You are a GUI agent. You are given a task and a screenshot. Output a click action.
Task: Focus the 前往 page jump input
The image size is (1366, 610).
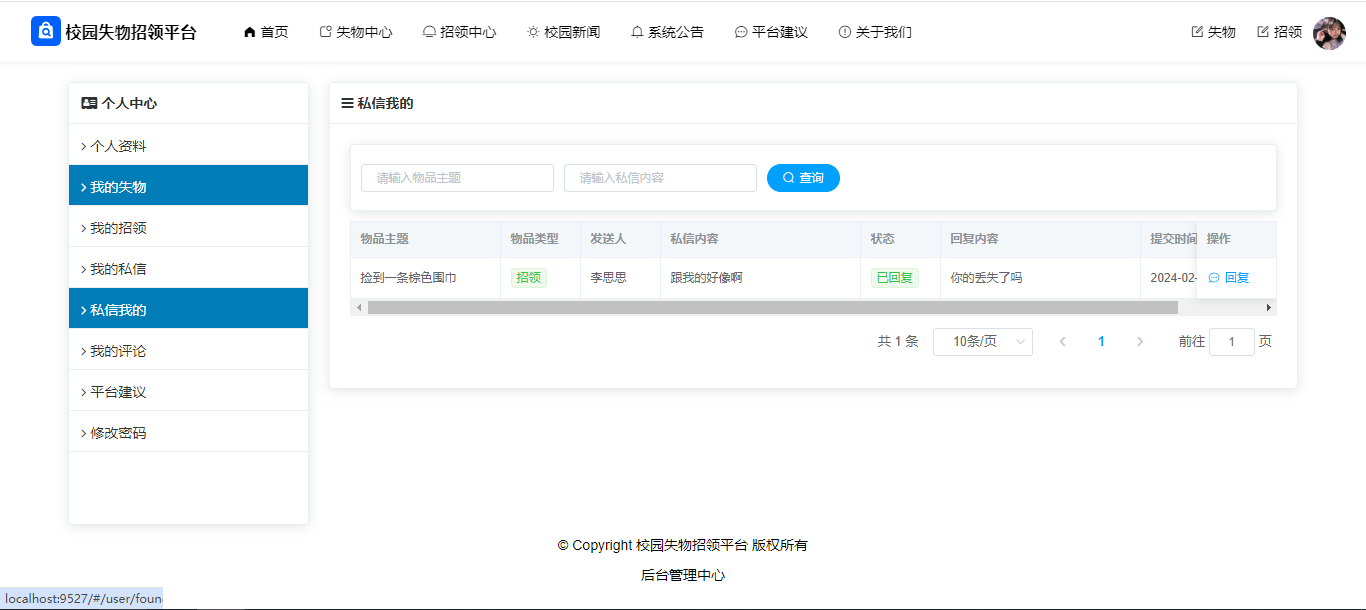[x=1232, y=342]
